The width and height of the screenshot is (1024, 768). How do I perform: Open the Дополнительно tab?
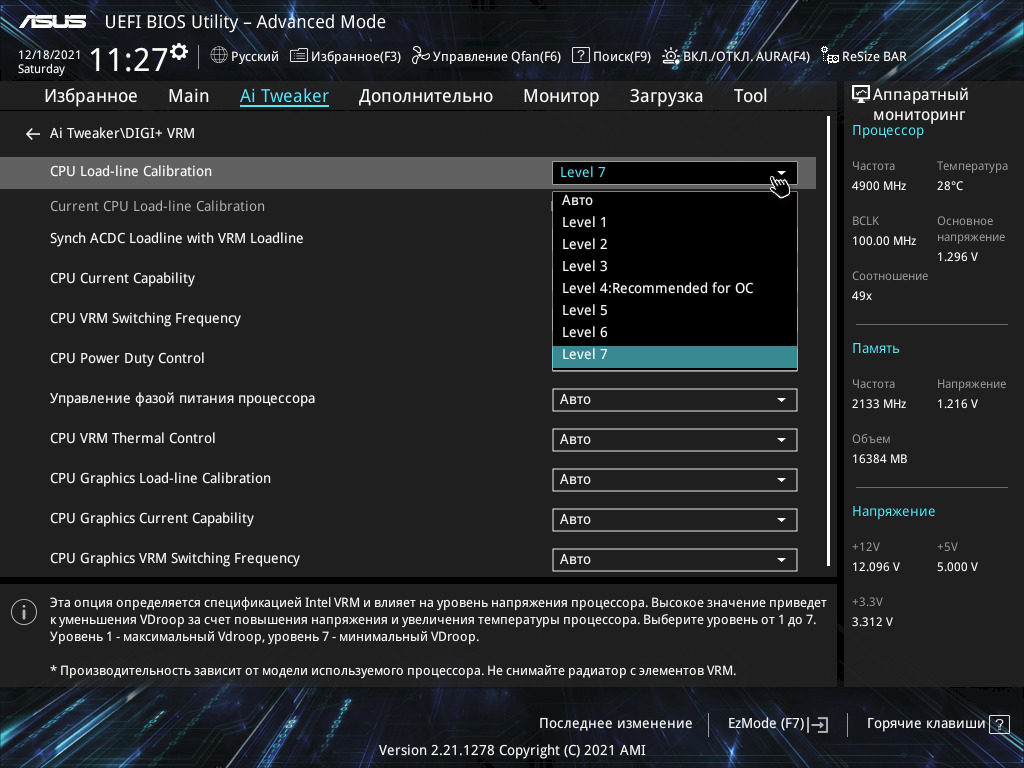tap(426, 96)
